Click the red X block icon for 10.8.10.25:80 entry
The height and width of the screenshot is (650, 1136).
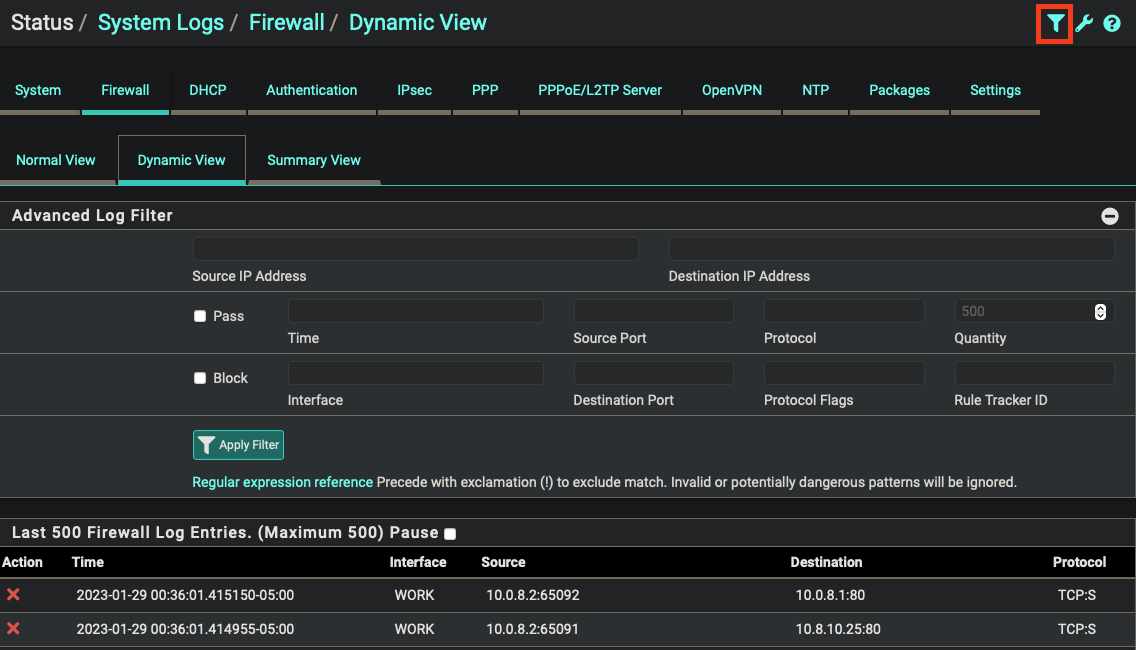click(13, 629)
